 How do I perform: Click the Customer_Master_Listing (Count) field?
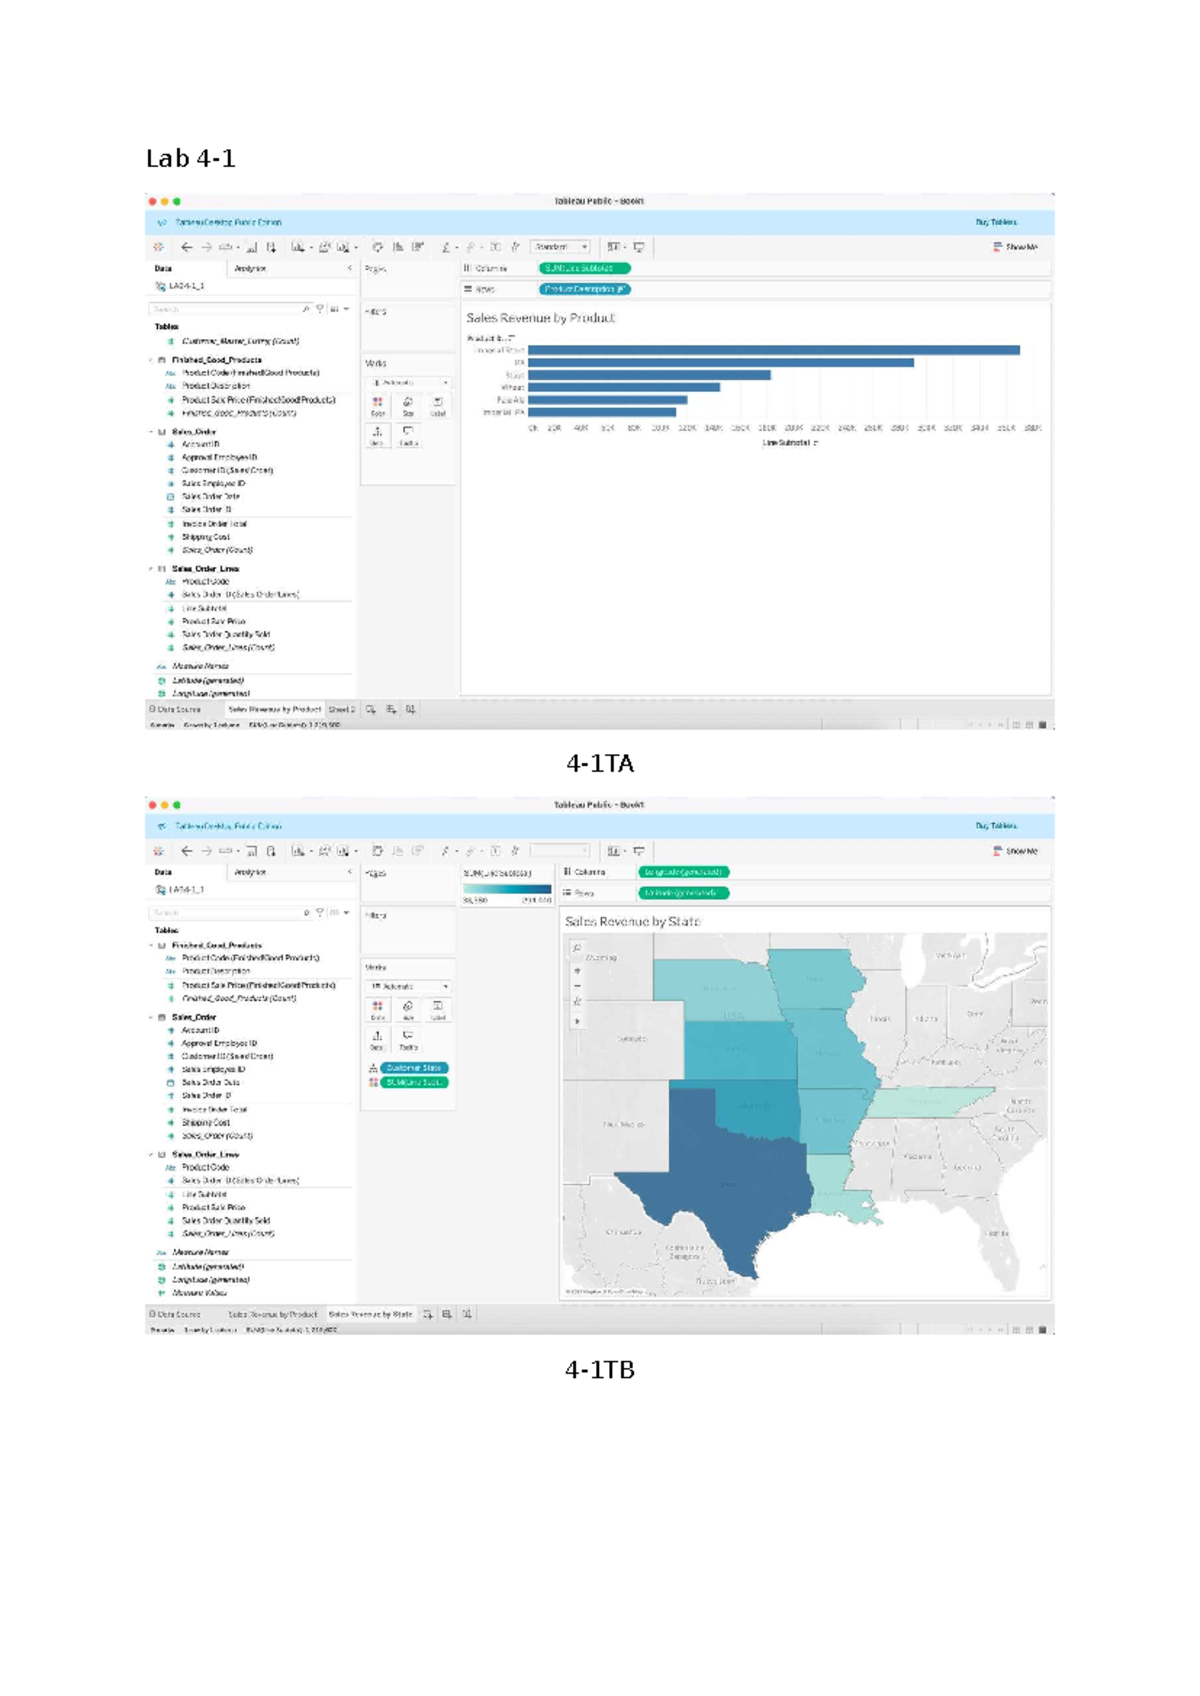[240, 341]
